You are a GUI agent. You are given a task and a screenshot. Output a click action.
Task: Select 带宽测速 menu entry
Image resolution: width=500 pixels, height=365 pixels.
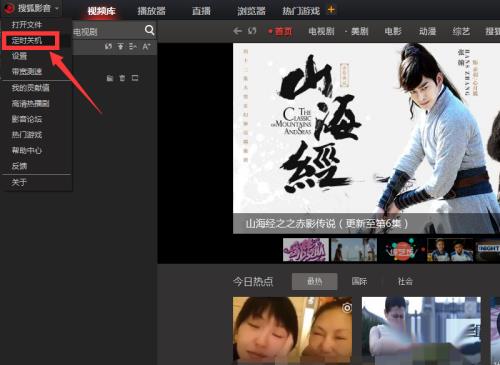point(27,71)
